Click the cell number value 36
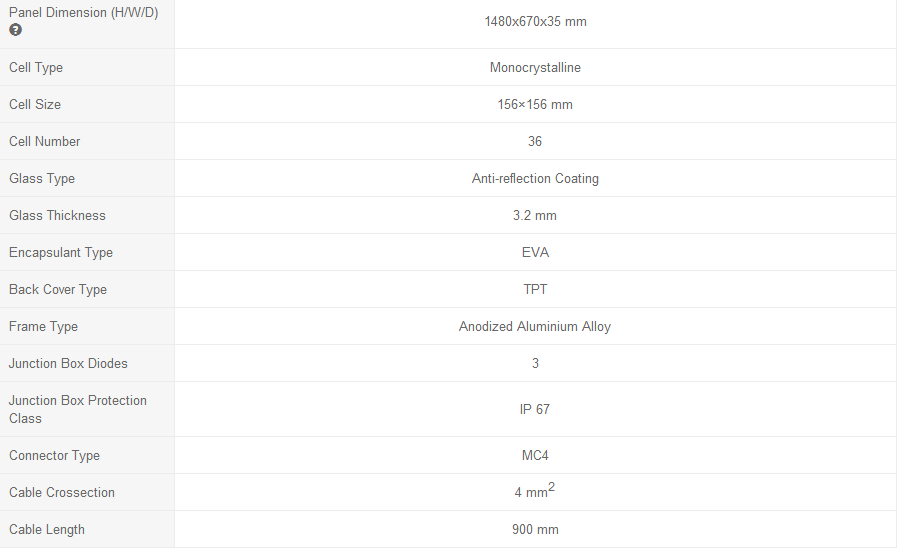 535,141
